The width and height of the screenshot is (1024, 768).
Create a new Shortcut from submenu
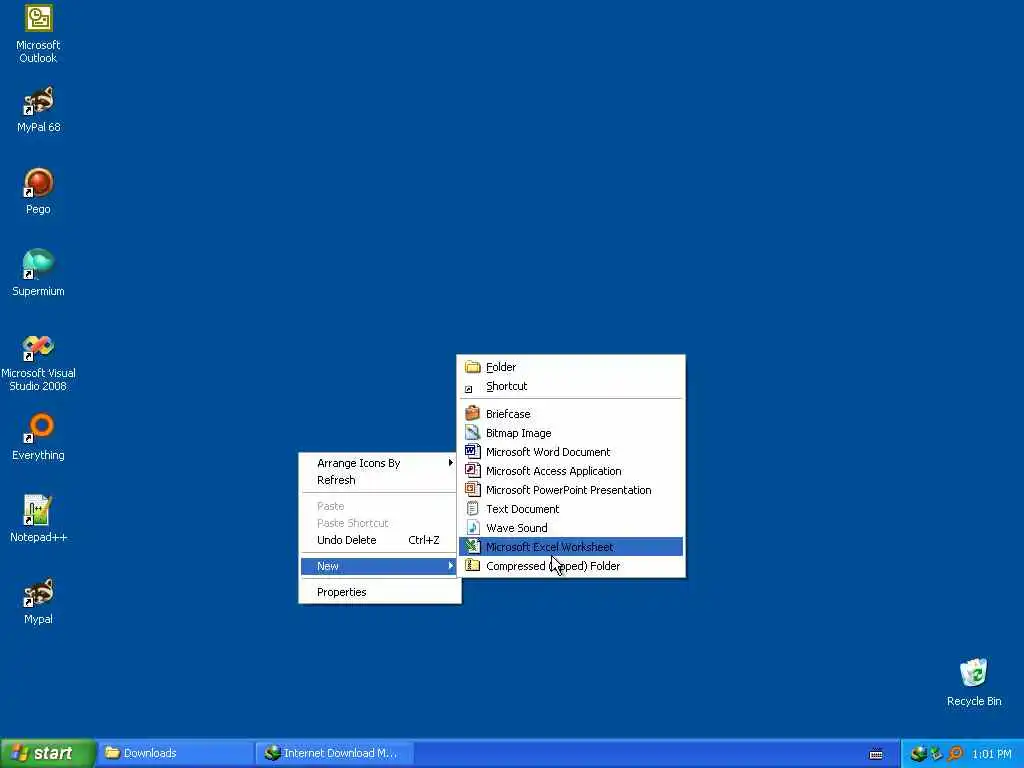point(571,386)
